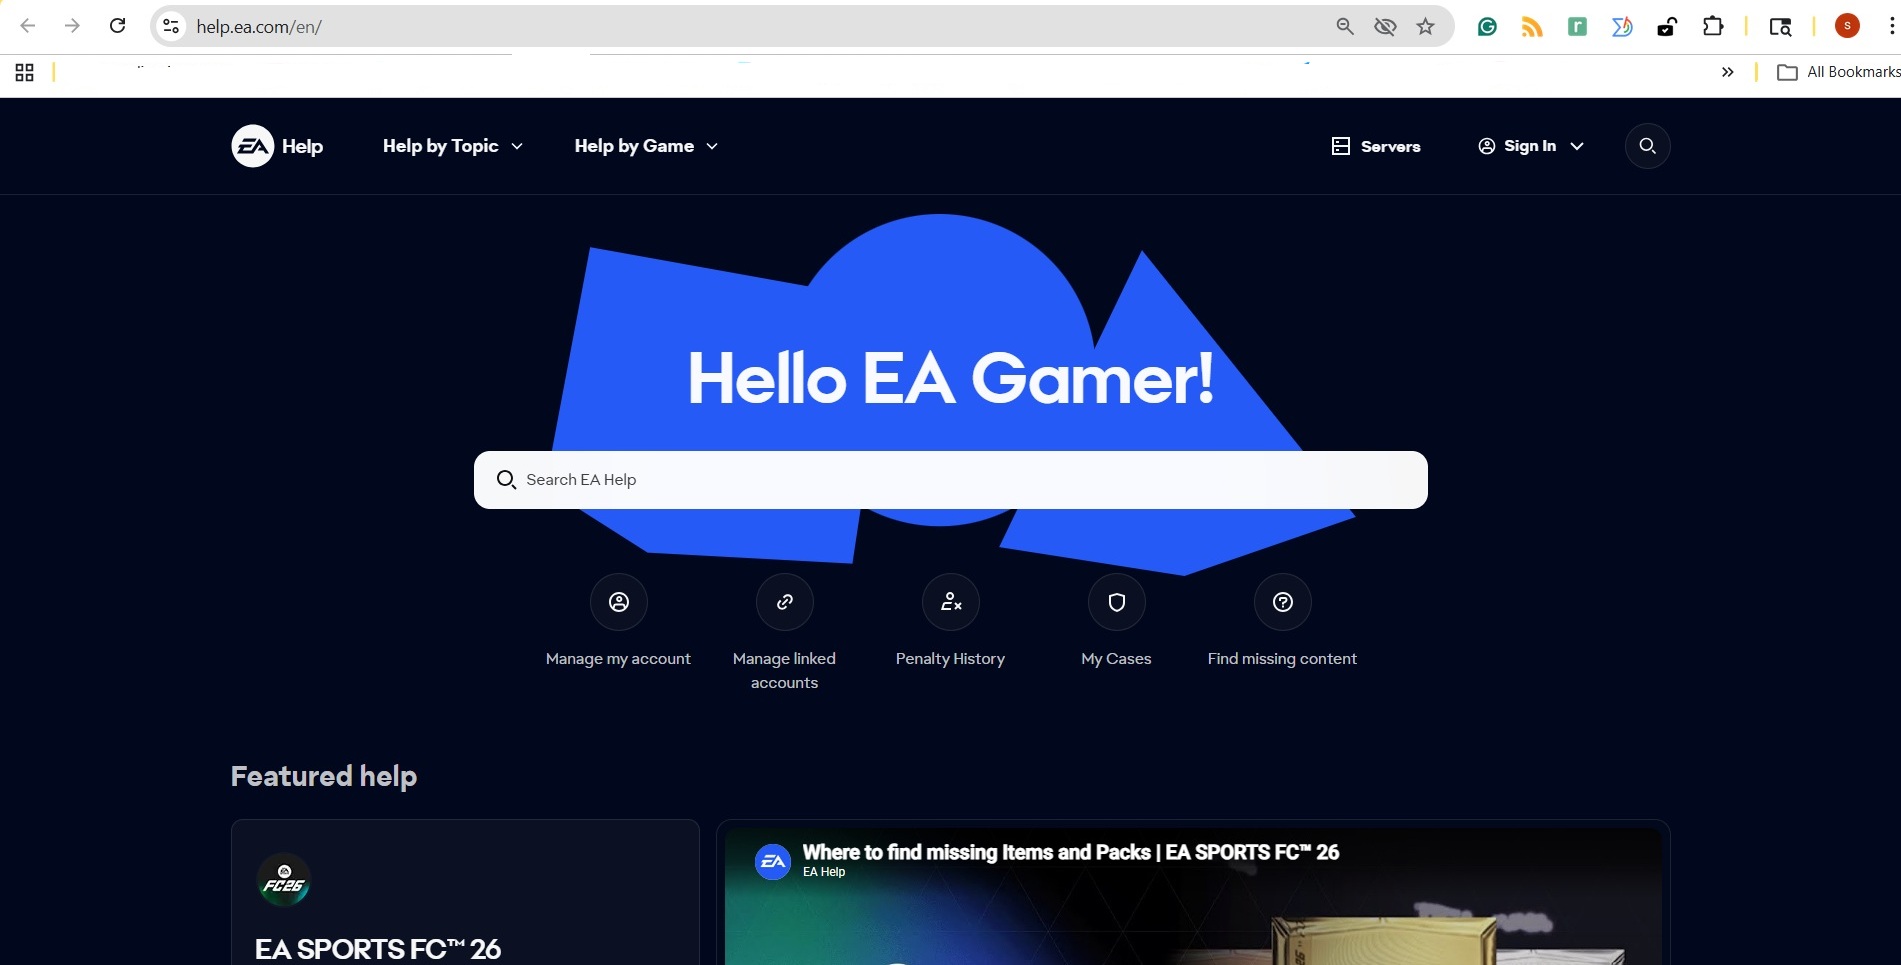Viewport: 1901px width, 965px height.
Task: Click the magnifier inside Search EA Help
Action: click(x=507, y=480)
